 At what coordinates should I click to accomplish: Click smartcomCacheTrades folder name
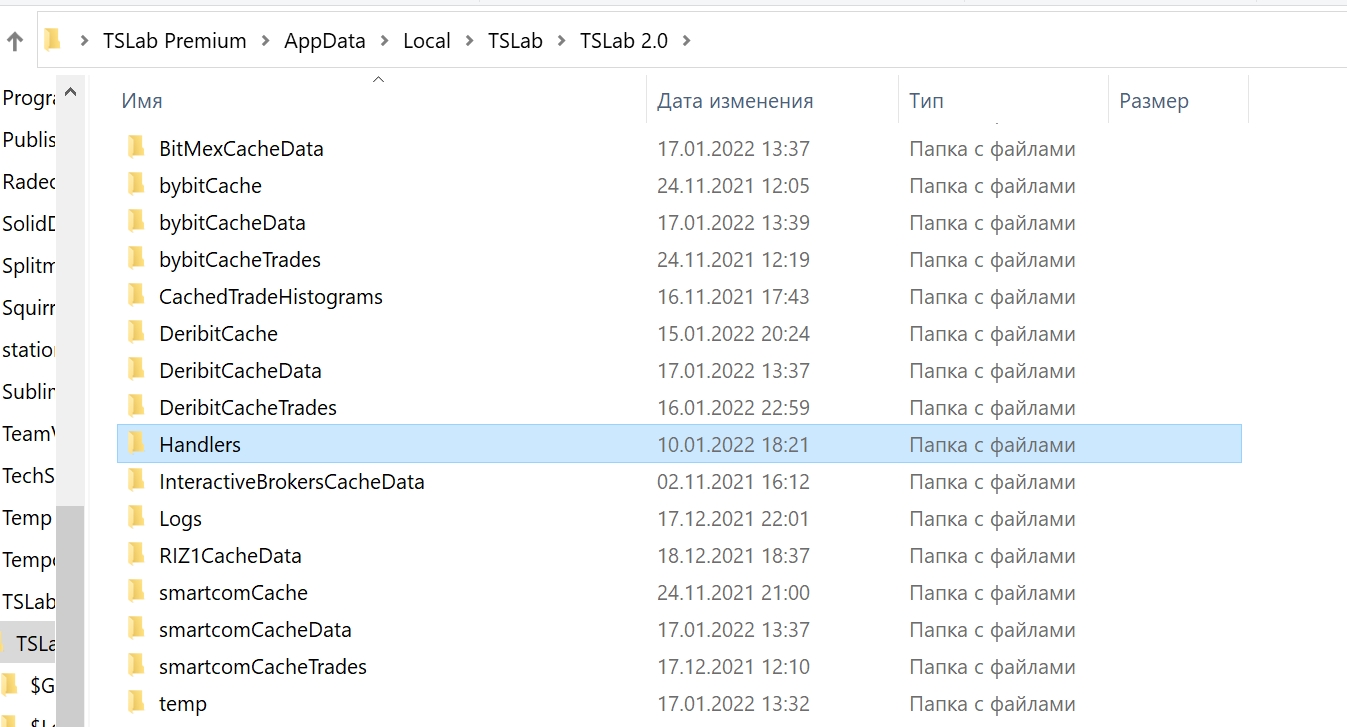(x=263, y=667)
